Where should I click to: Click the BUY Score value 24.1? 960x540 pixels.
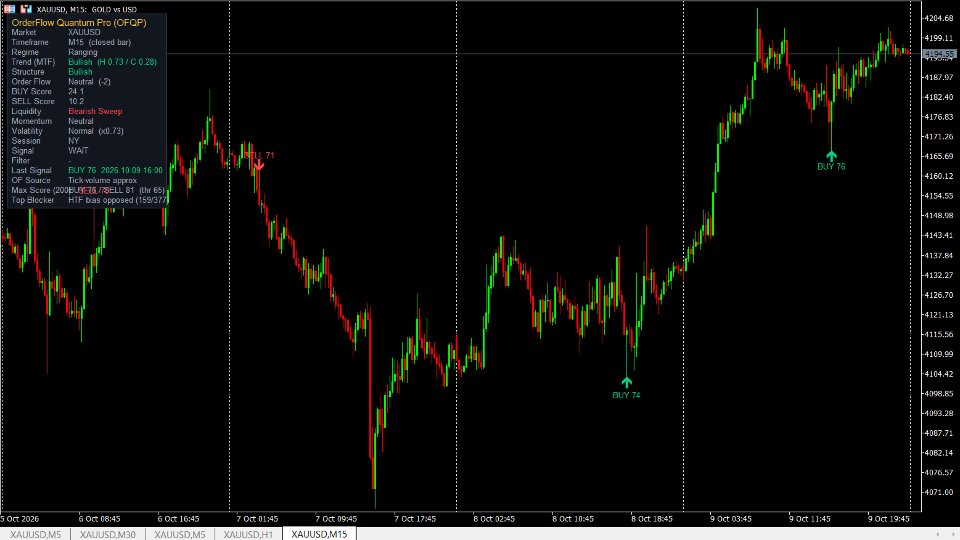coord(76,91)
